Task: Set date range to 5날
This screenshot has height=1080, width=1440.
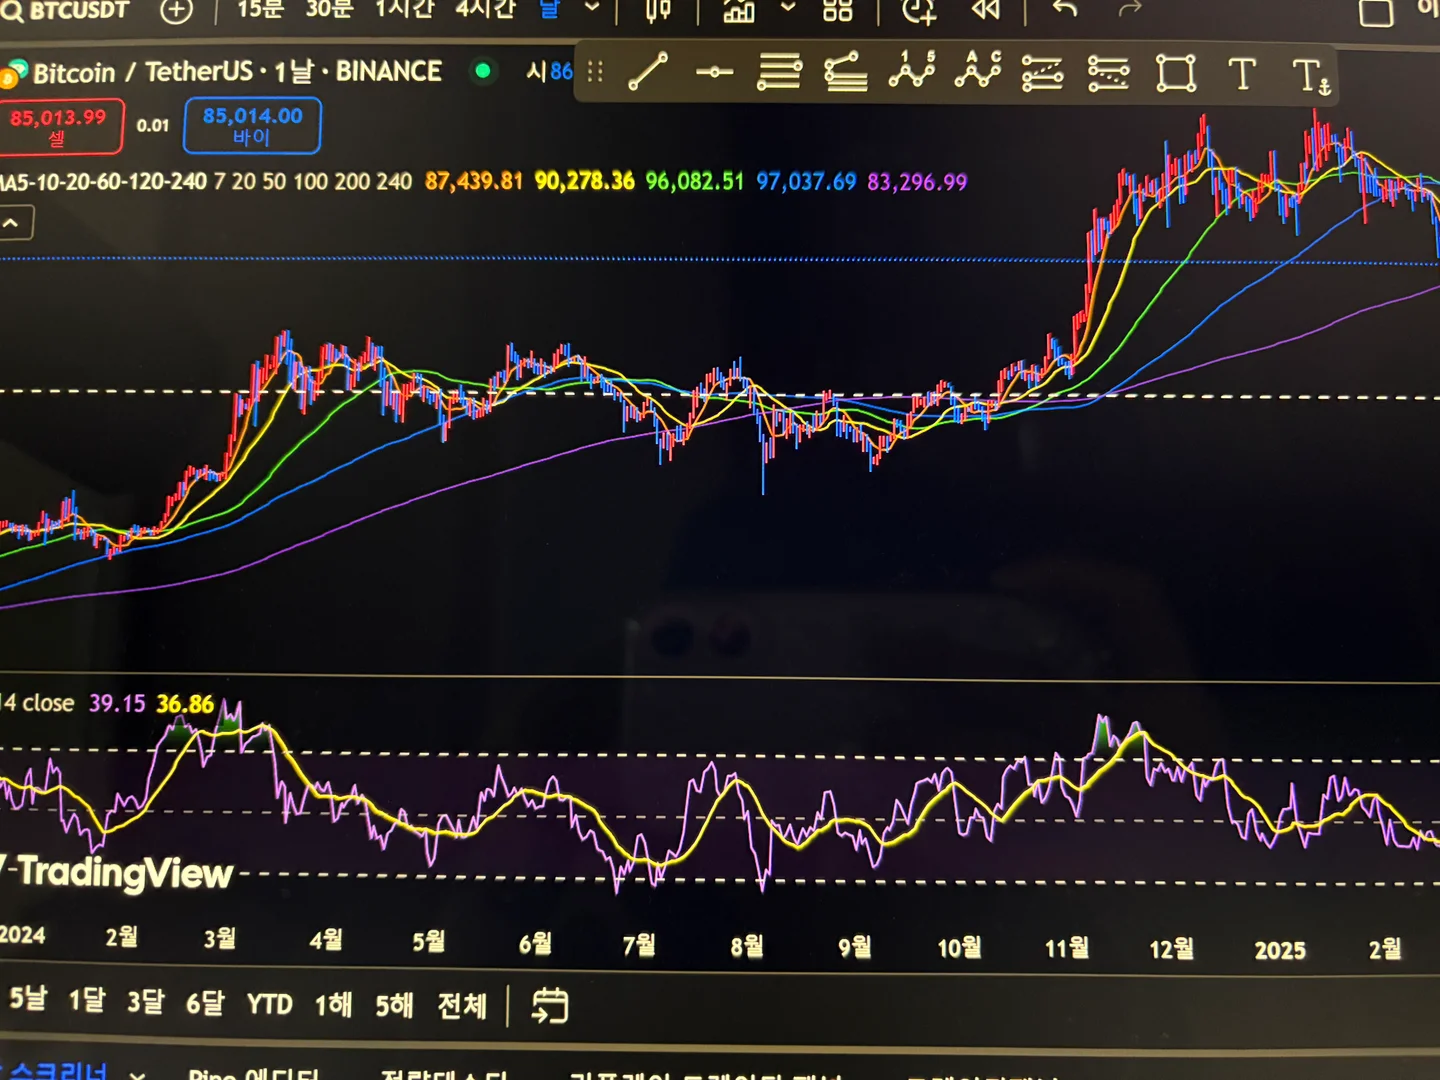Action: [28, 998]
